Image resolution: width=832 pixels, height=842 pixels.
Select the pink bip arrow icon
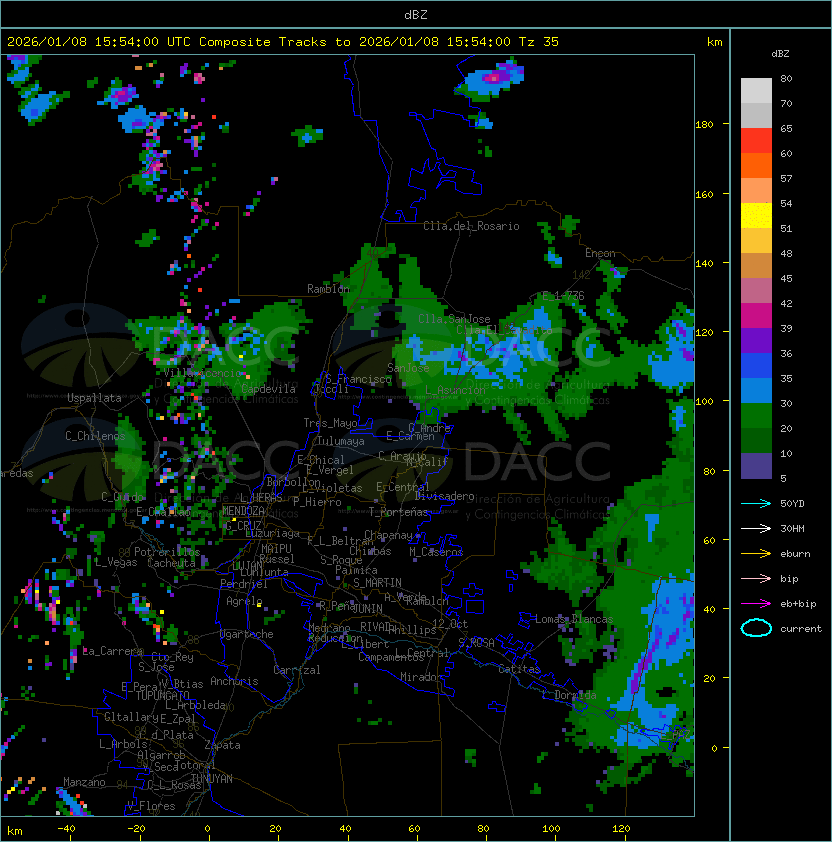pyautogui.click(x=756, y=578)
